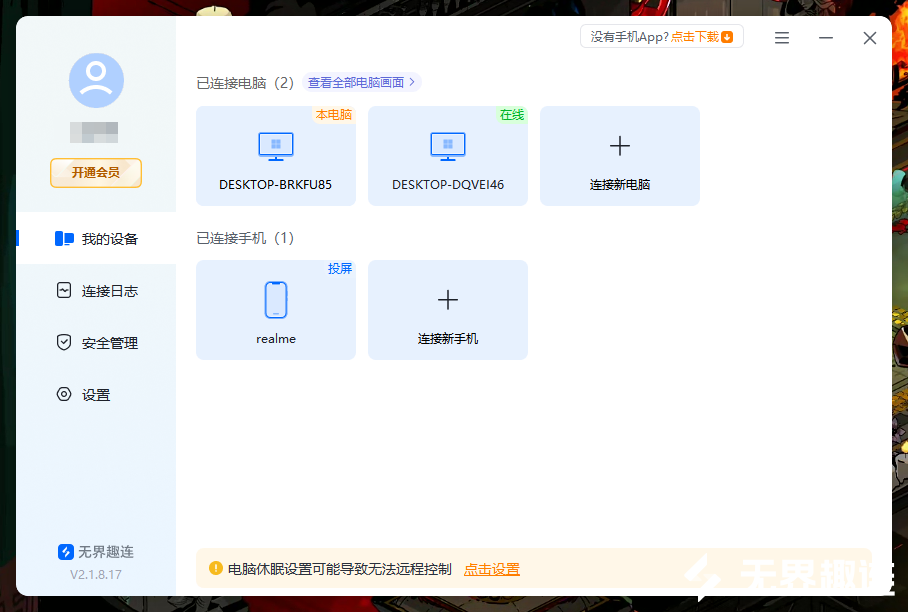The image size is (908, 612).
Task: Click the user profile avatar
Action: [x=96, y=80]
